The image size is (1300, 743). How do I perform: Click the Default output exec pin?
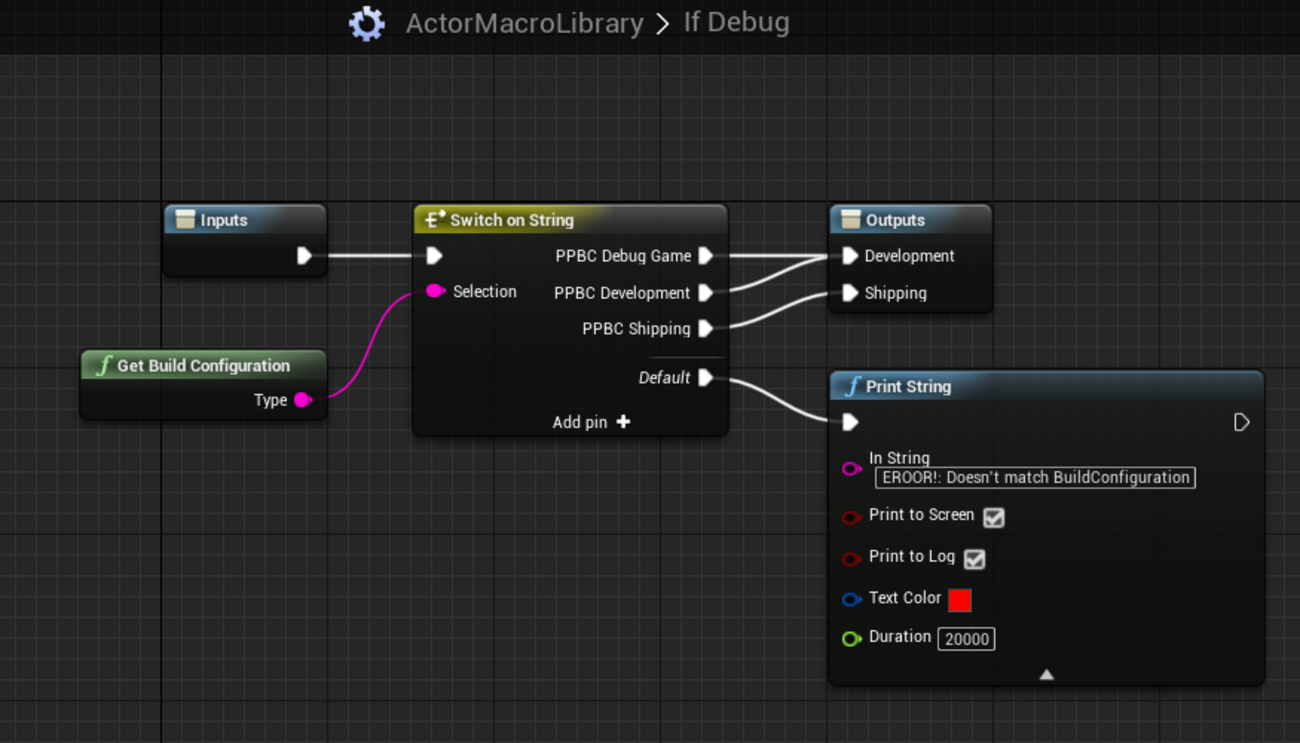click(706, 378)
